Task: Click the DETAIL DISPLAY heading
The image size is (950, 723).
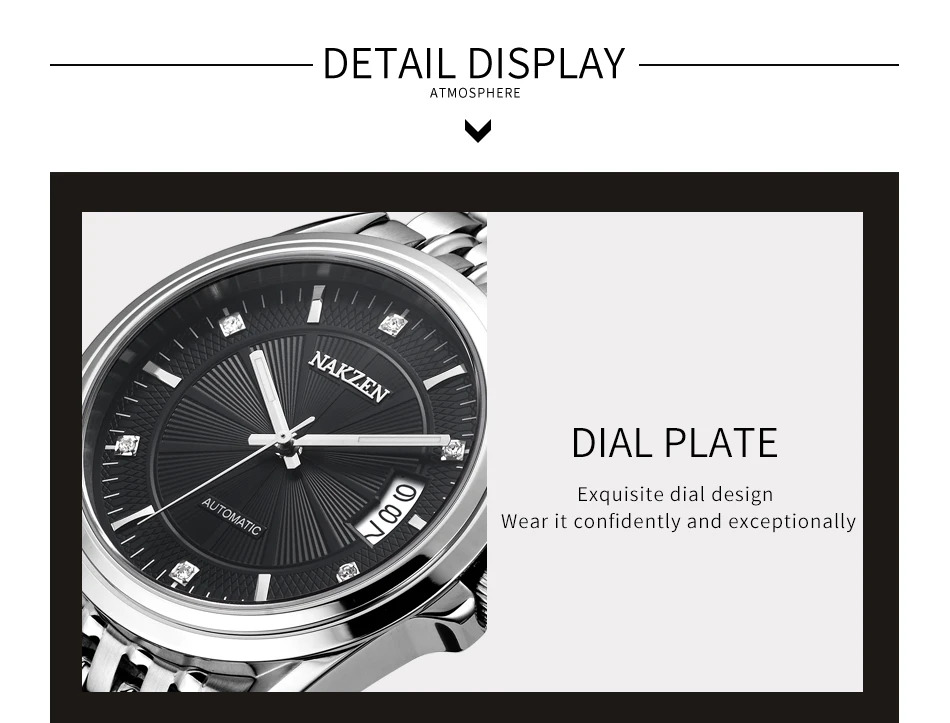Action: click(474, 64)
